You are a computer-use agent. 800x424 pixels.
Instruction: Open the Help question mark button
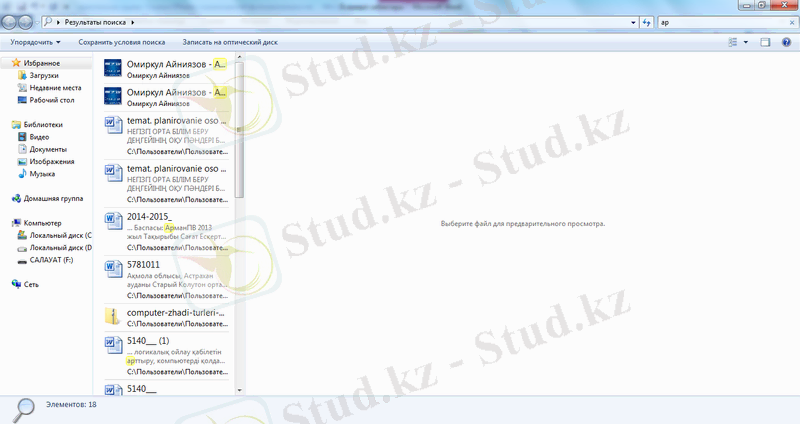coord(785,42)
